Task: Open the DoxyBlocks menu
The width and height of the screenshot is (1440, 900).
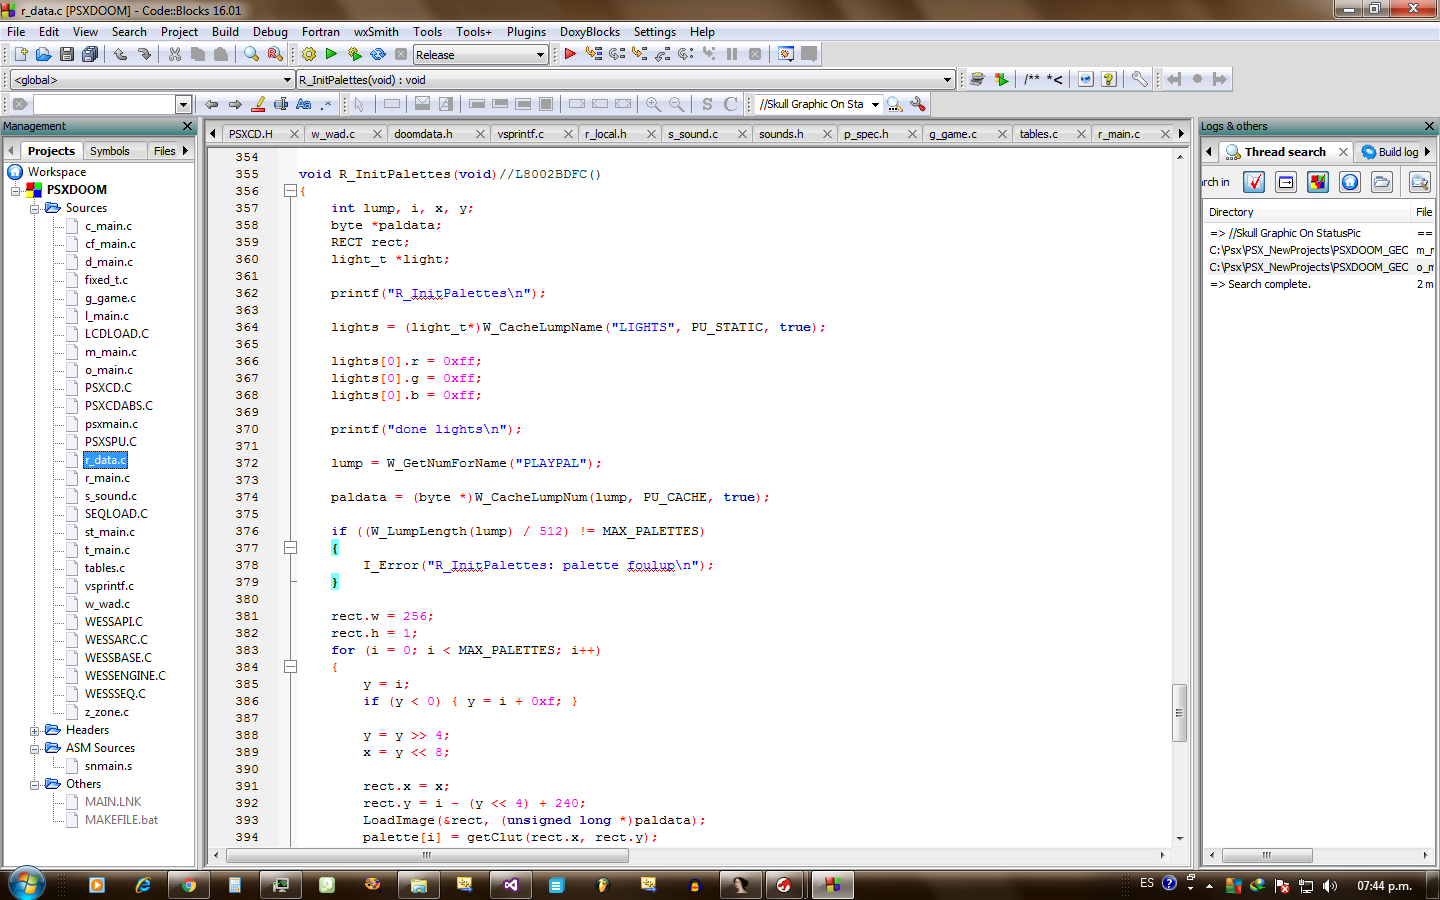Action: (x=589, y=32)
